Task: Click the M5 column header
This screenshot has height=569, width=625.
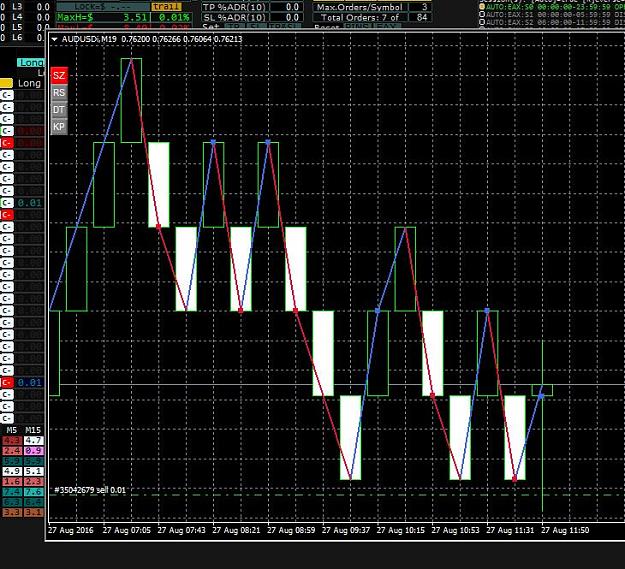Action: point(12,430)
